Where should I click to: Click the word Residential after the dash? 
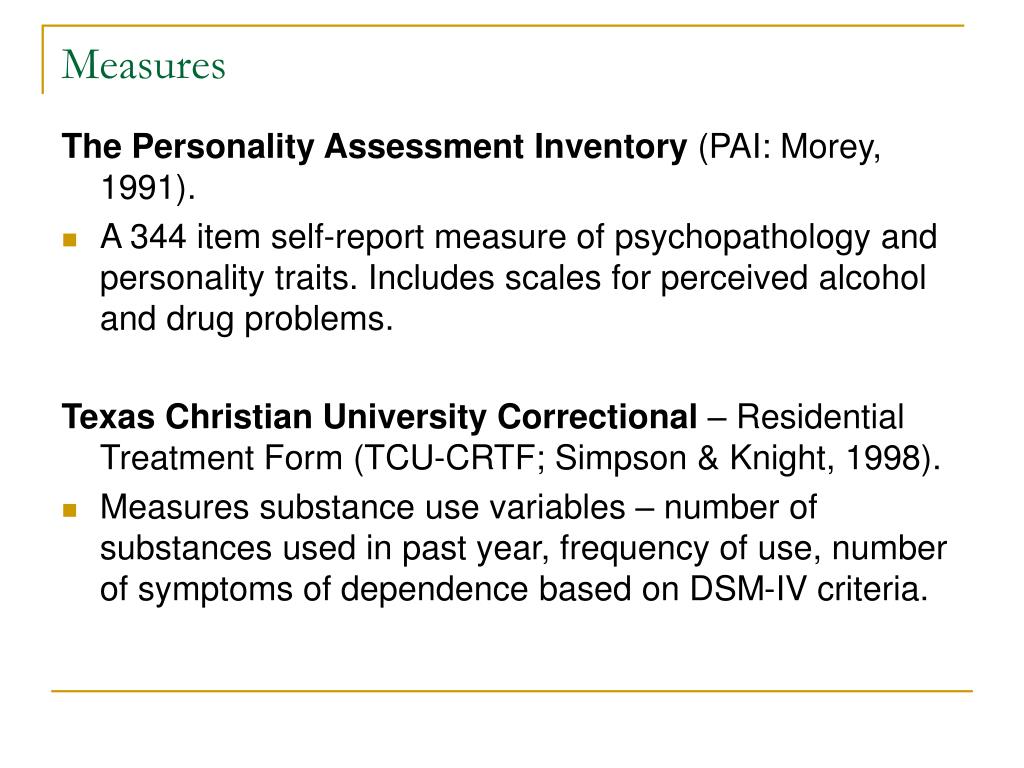[x=820, y=417]
